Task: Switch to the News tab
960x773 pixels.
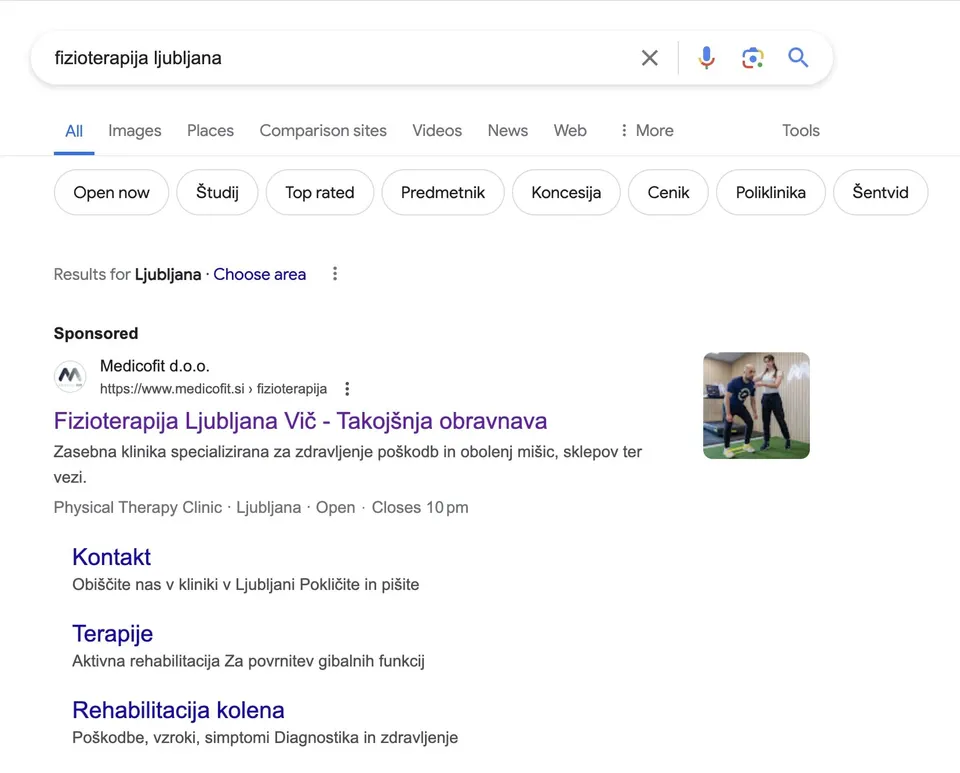Action: click(508, 131)
